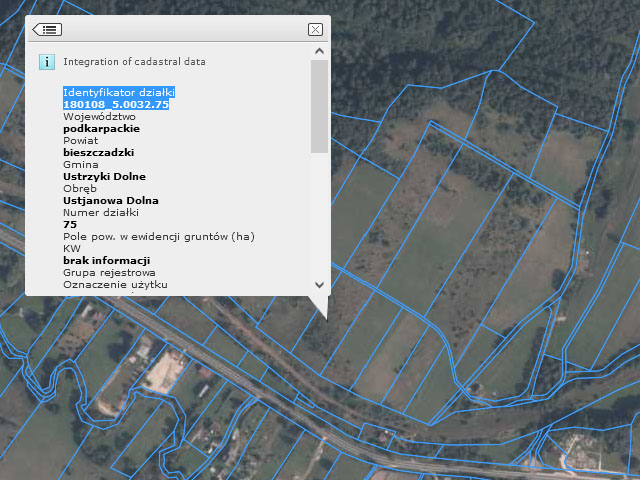Viewport: 640px width, 480px height.
Task: Click the 'Grupa rejestrowa' label
Action: [109, 273]
